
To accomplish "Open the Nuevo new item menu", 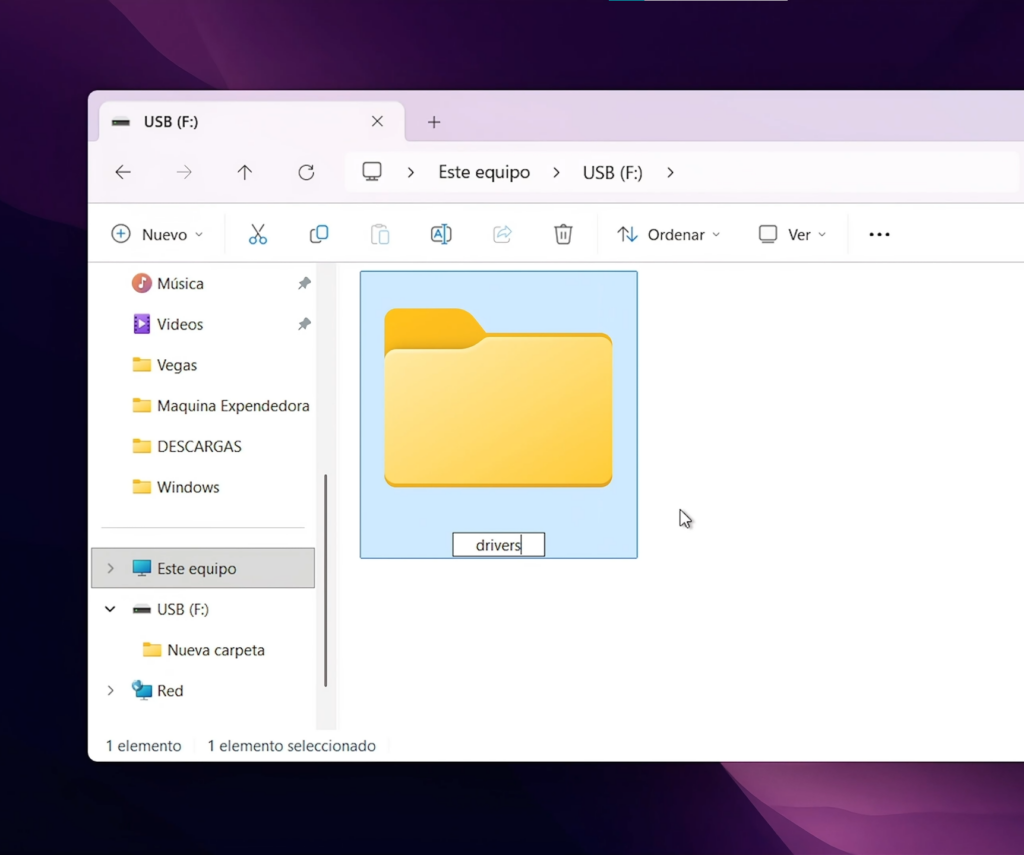I will (x=157, y=234).
